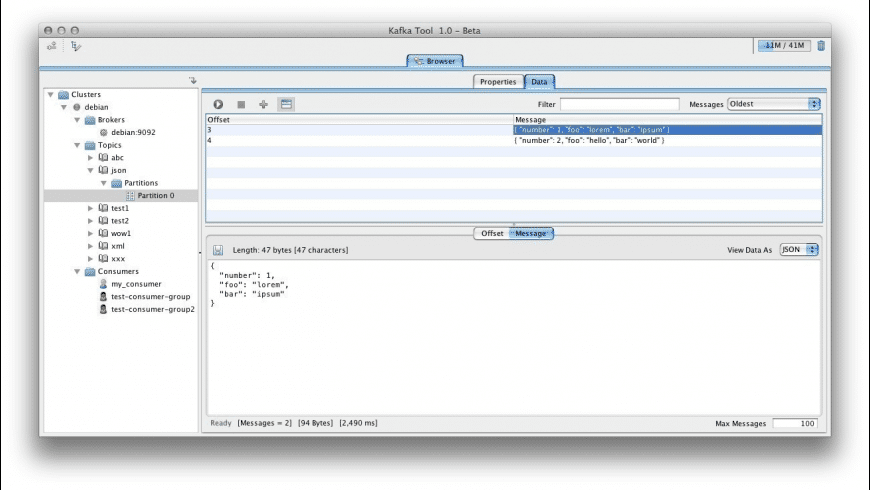870x490 pixels.
Task: Collapse the Consumers folder
Action: coord(77,271)
